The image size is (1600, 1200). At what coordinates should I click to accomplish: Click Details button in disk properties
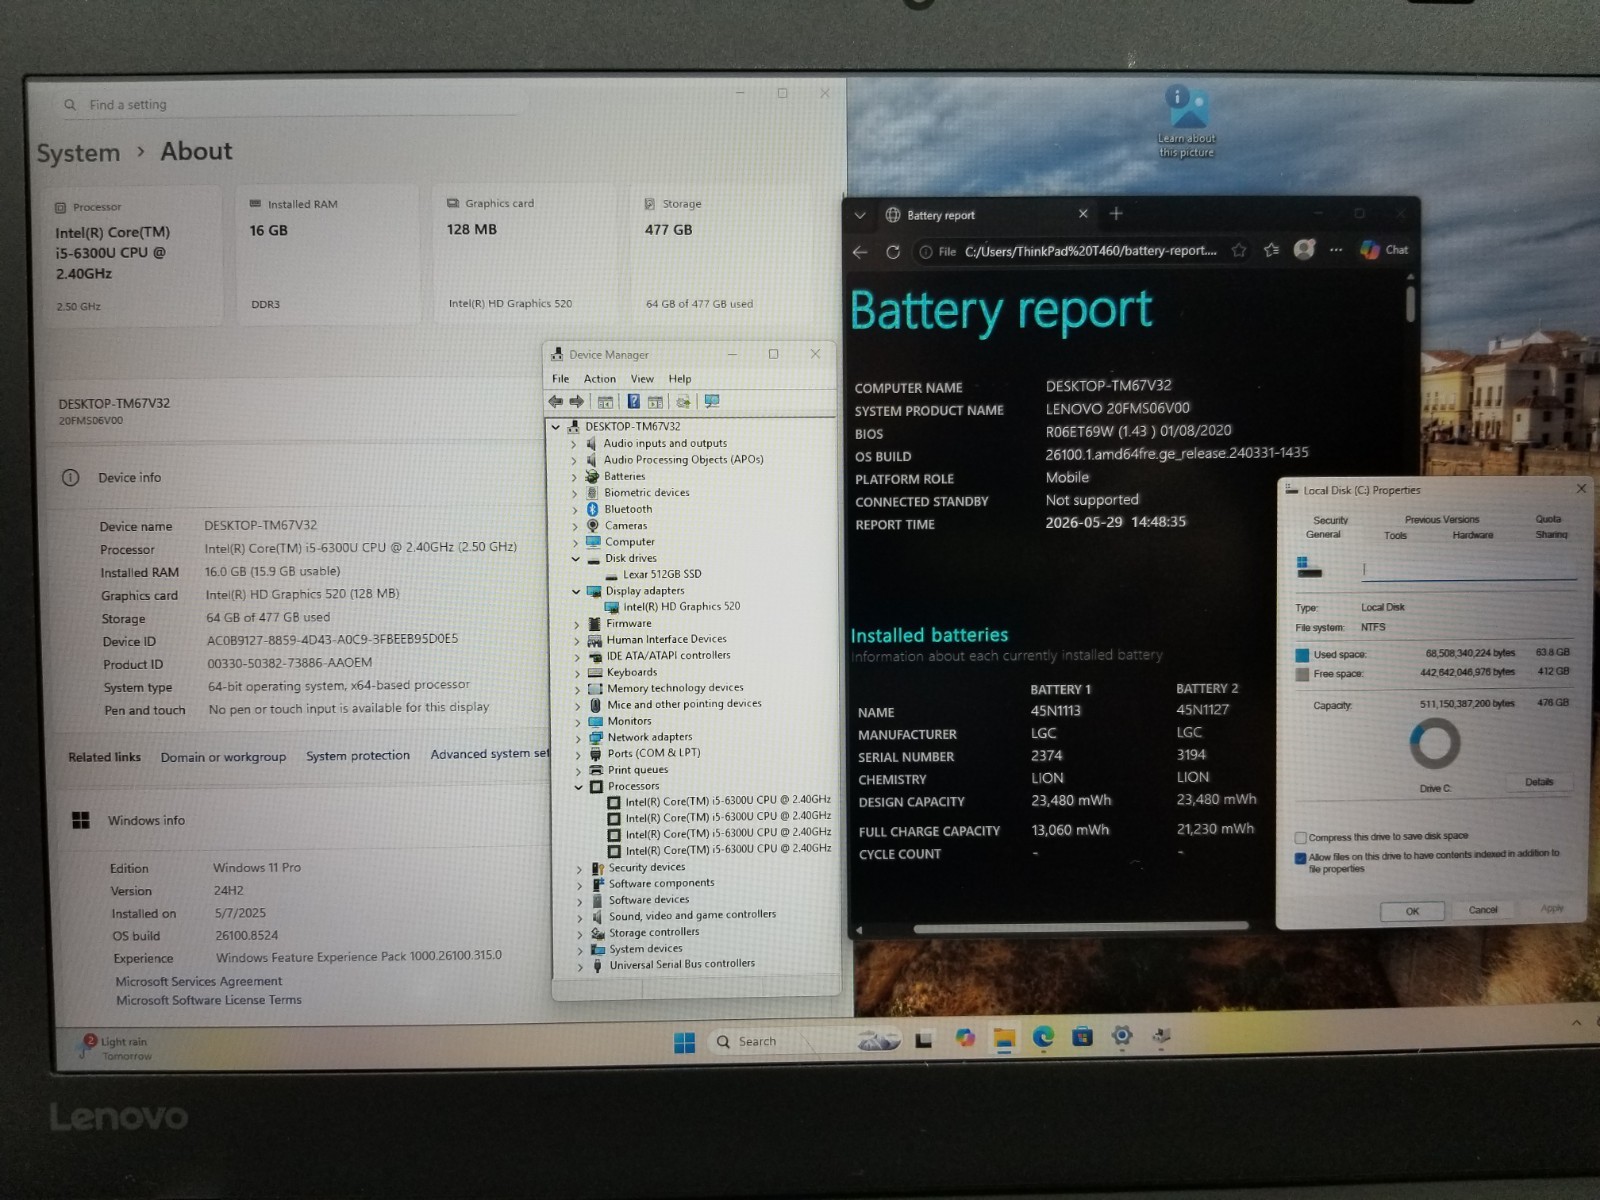pos(1539,782)
